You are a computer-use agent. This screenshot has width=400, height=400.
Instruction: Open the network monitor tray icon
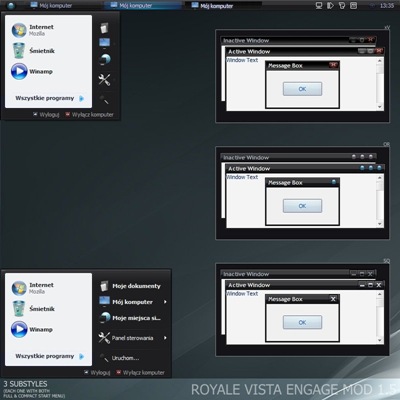[319, 5]
